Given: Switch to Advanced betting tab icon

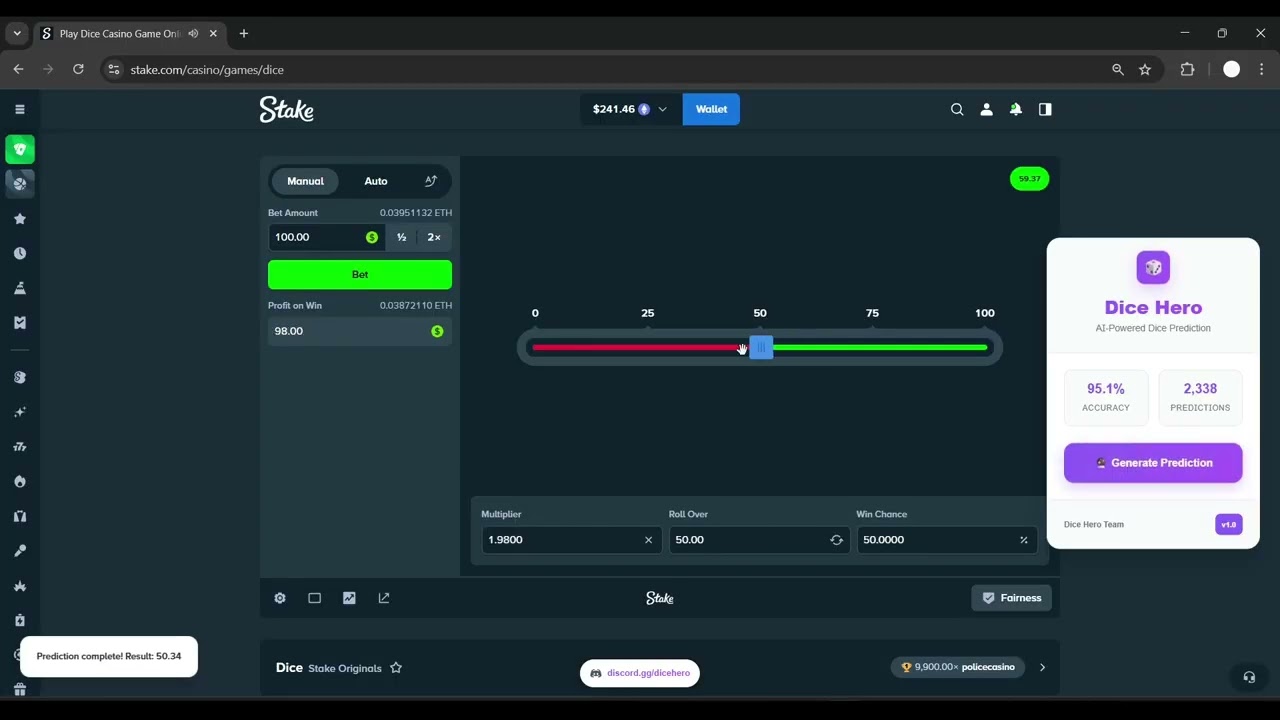Looking at the screenshot, I should point(431,181).
